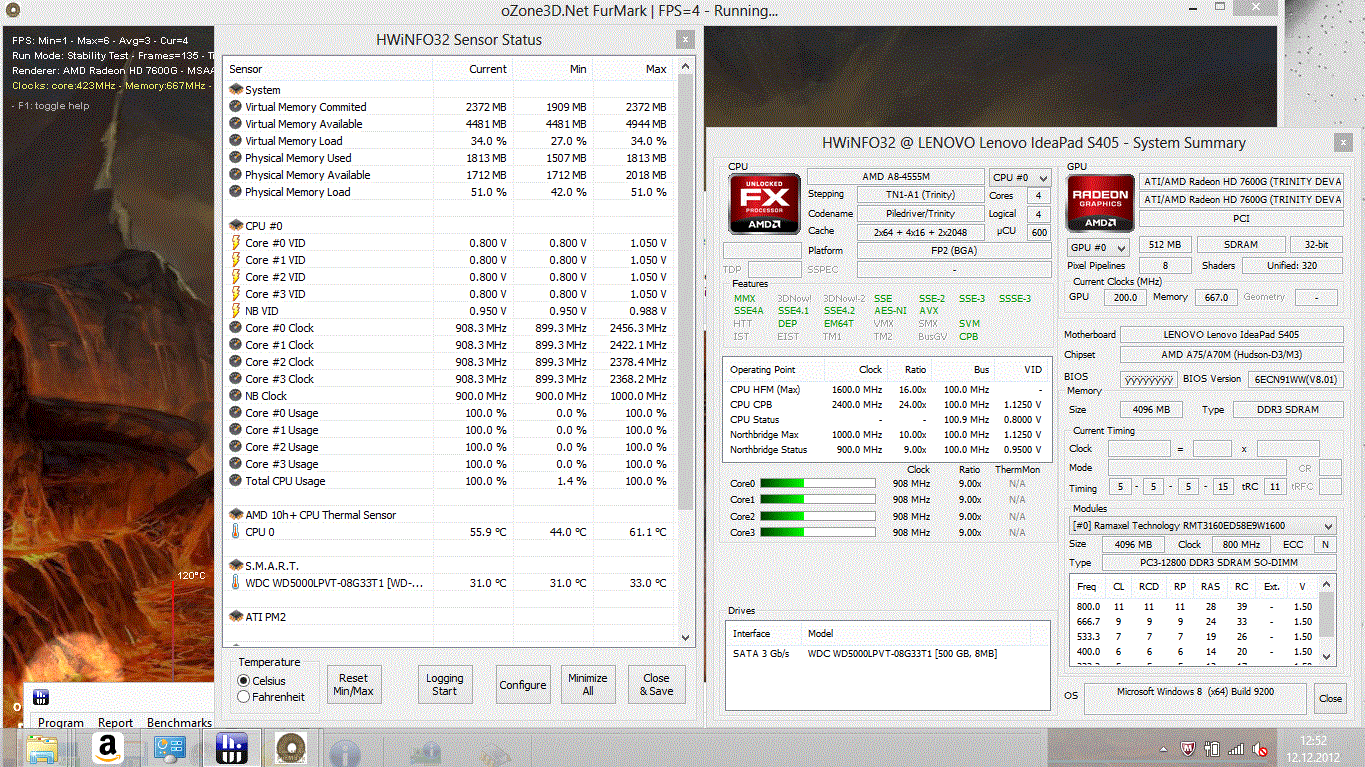The height and width of the screenshot is (767, 1365).
Task: Open the McAfee tray icon
Action: (x=1187, y=749)
